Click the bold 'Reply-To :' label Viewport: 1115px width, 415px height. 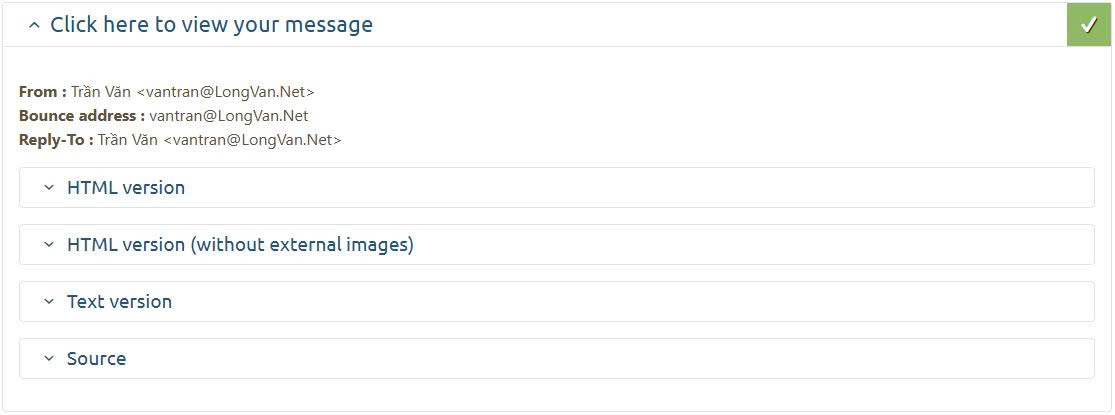[x=56, y=140]
